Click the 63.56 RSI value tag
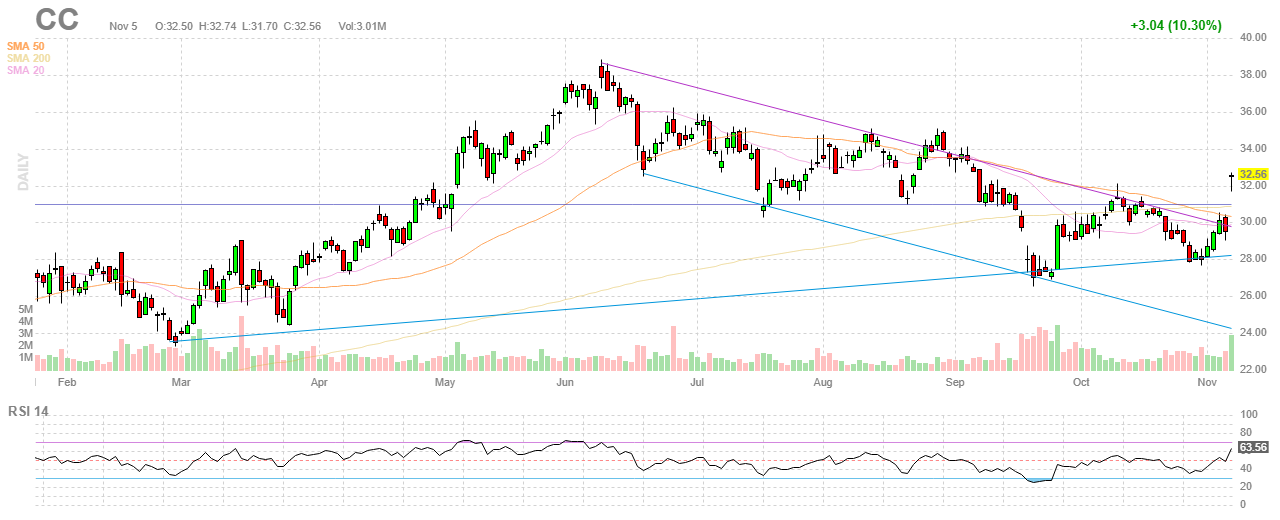The height and width of the screenshot is (520, 1280). pos(1253,447)
